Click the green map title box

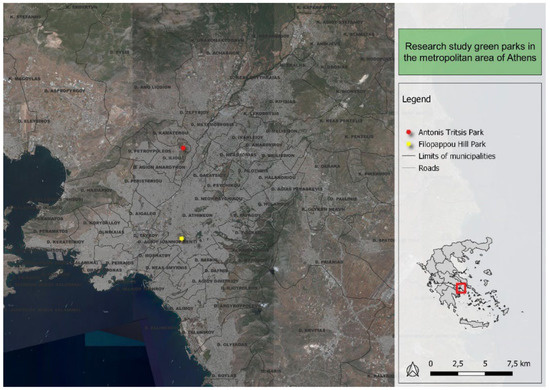coord(470,52)
